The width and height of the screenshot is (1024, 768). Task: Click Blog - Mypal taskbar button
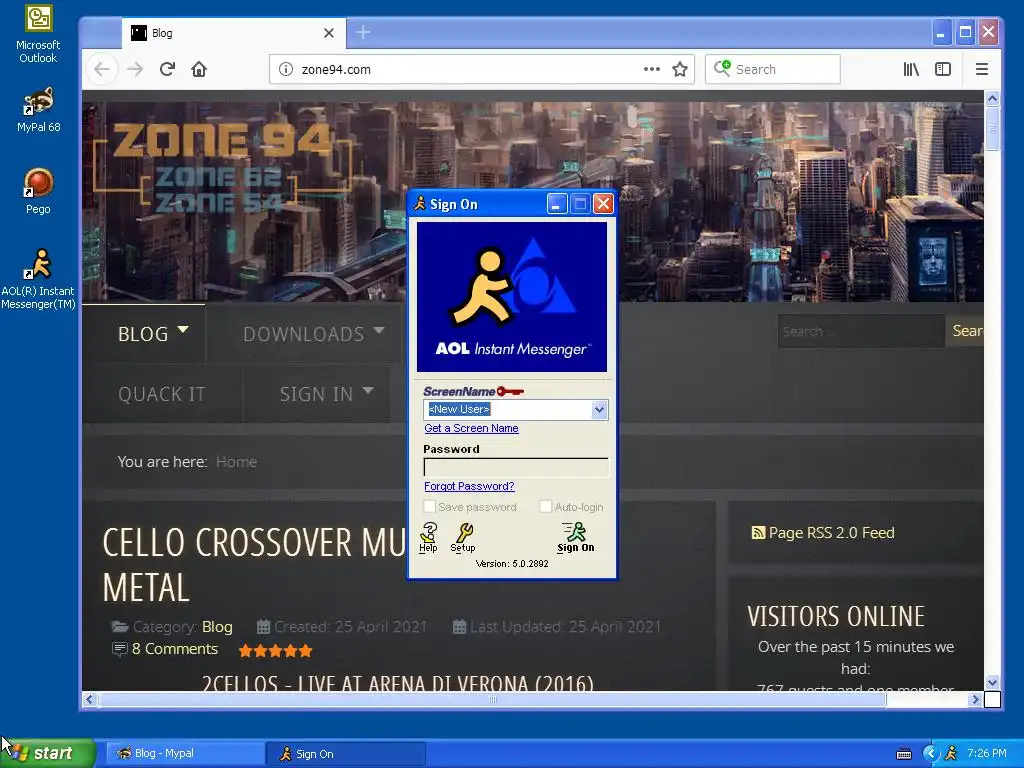pos(185,753)
